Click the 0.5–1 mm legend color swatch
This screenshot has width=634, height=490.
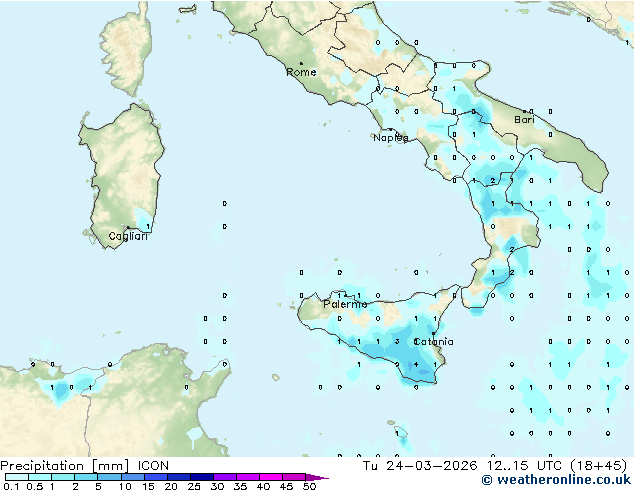(40, 477)
